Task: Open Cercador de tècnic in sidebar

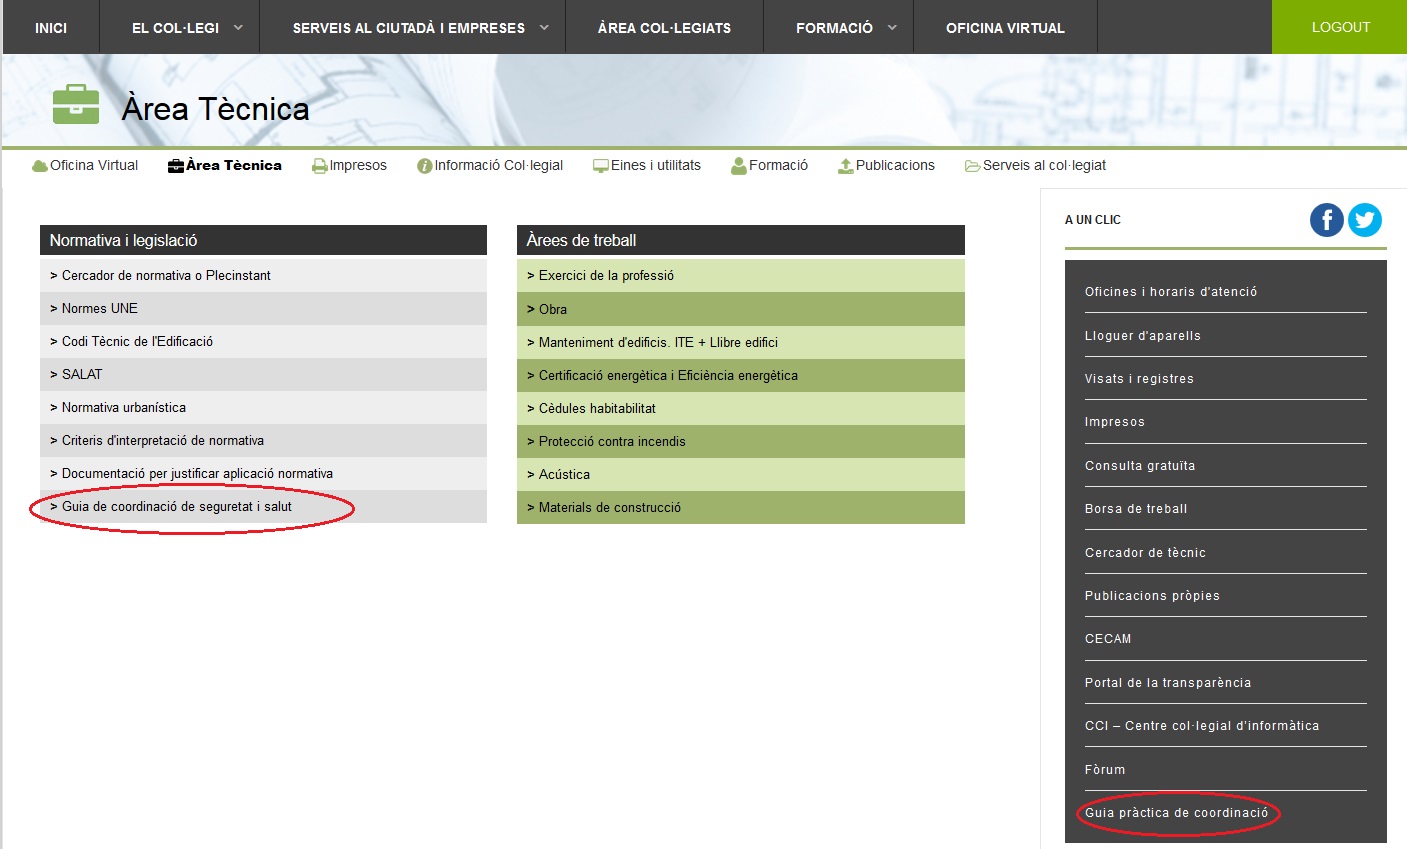Action: (1145, 553)
